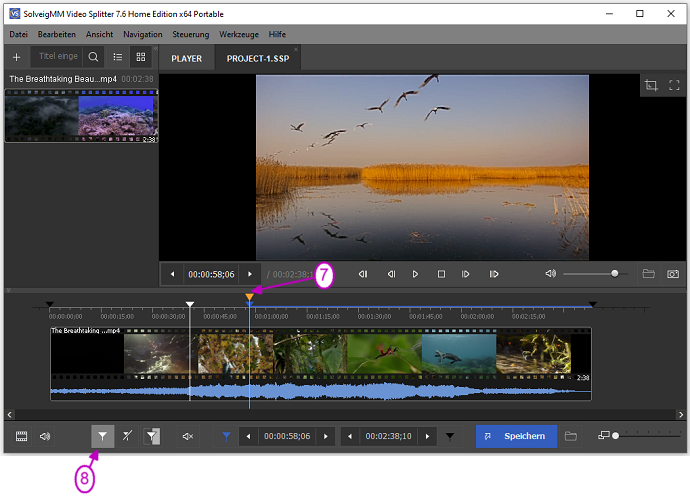The width and height of the screenshot is (690, 502).
Task: Select the white marker on timeline ruler
Action: tap(190, 304)
